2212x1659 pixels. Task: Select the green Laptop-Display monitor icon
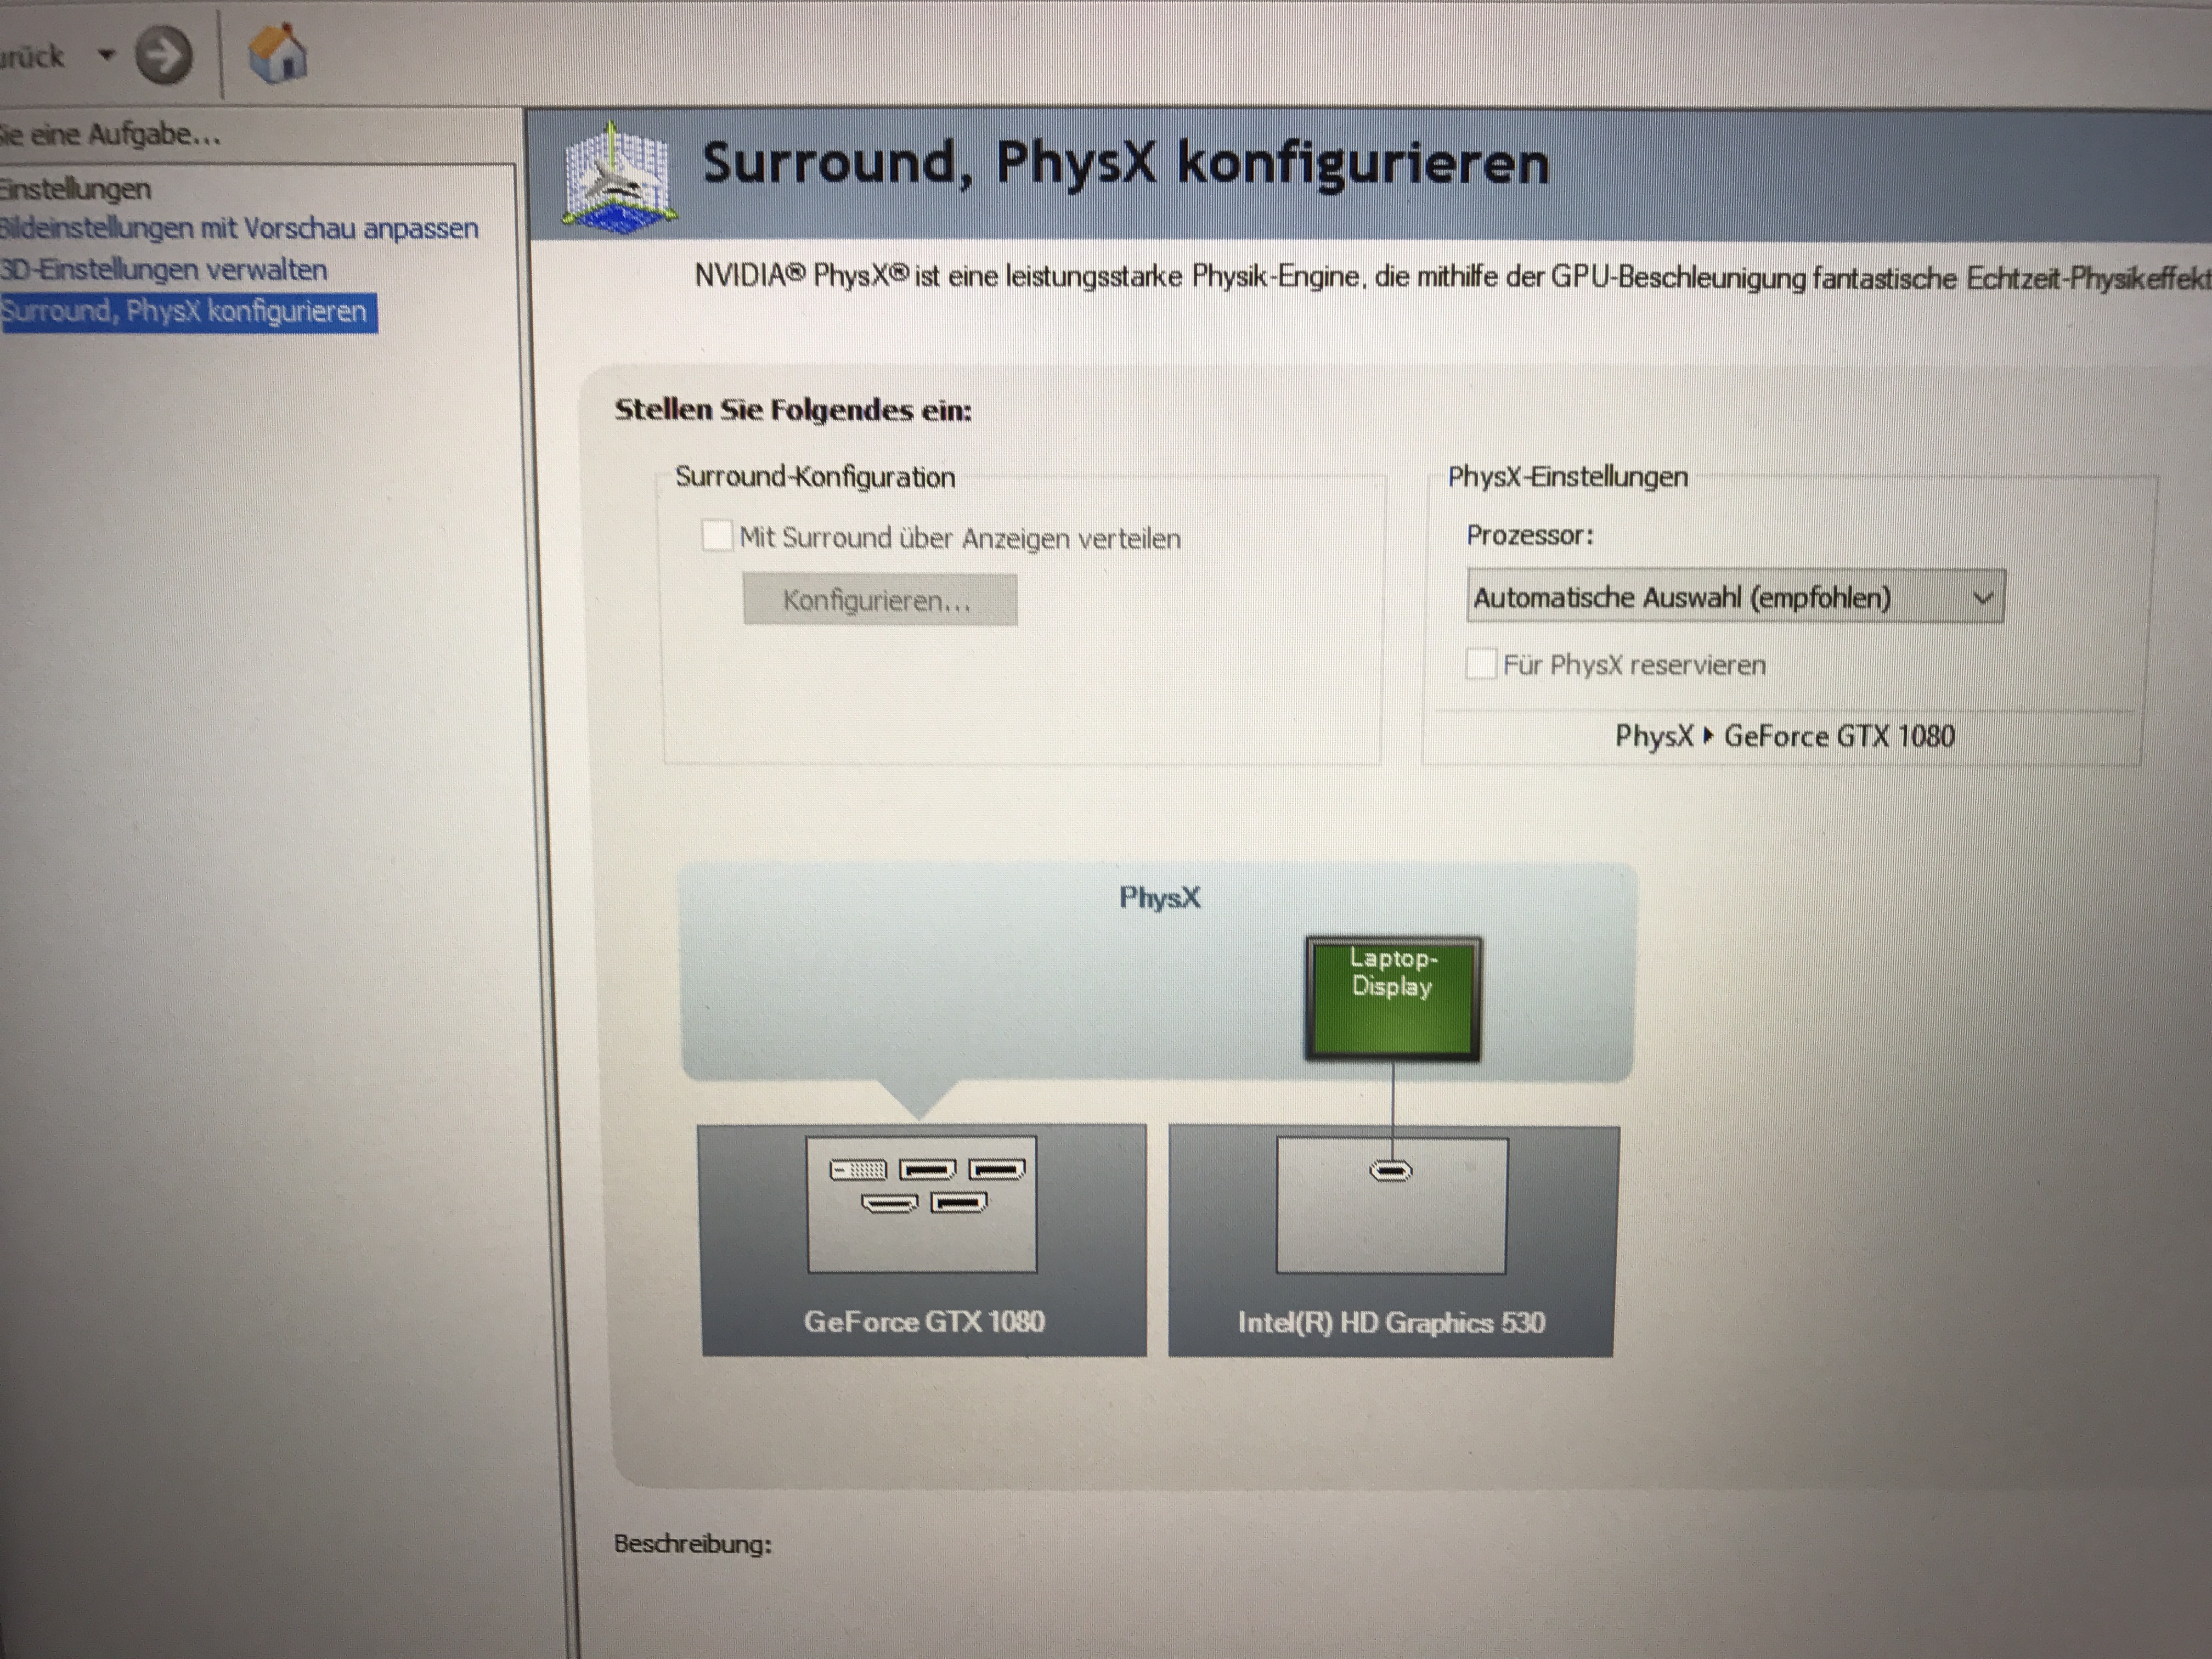tap(1392, 999)
